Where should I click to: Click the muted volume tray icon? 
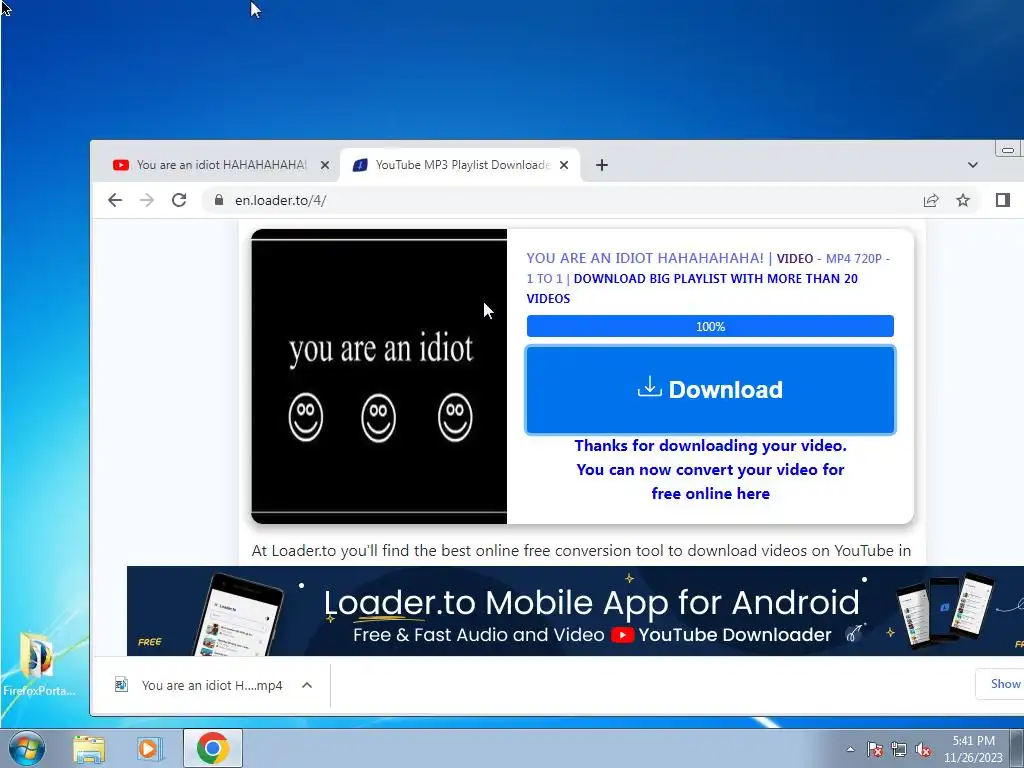[923, 749]
